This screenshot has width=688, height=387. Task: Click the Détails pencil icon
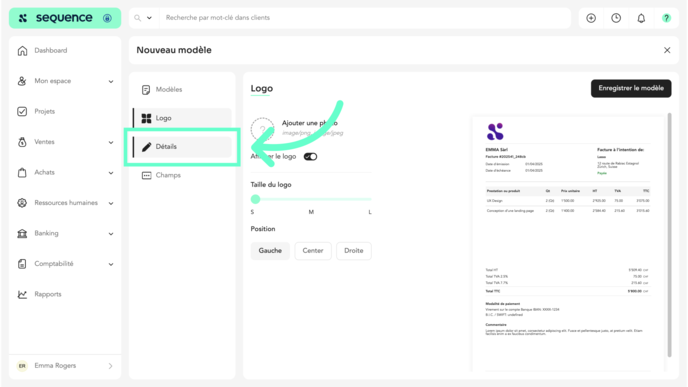146,147
